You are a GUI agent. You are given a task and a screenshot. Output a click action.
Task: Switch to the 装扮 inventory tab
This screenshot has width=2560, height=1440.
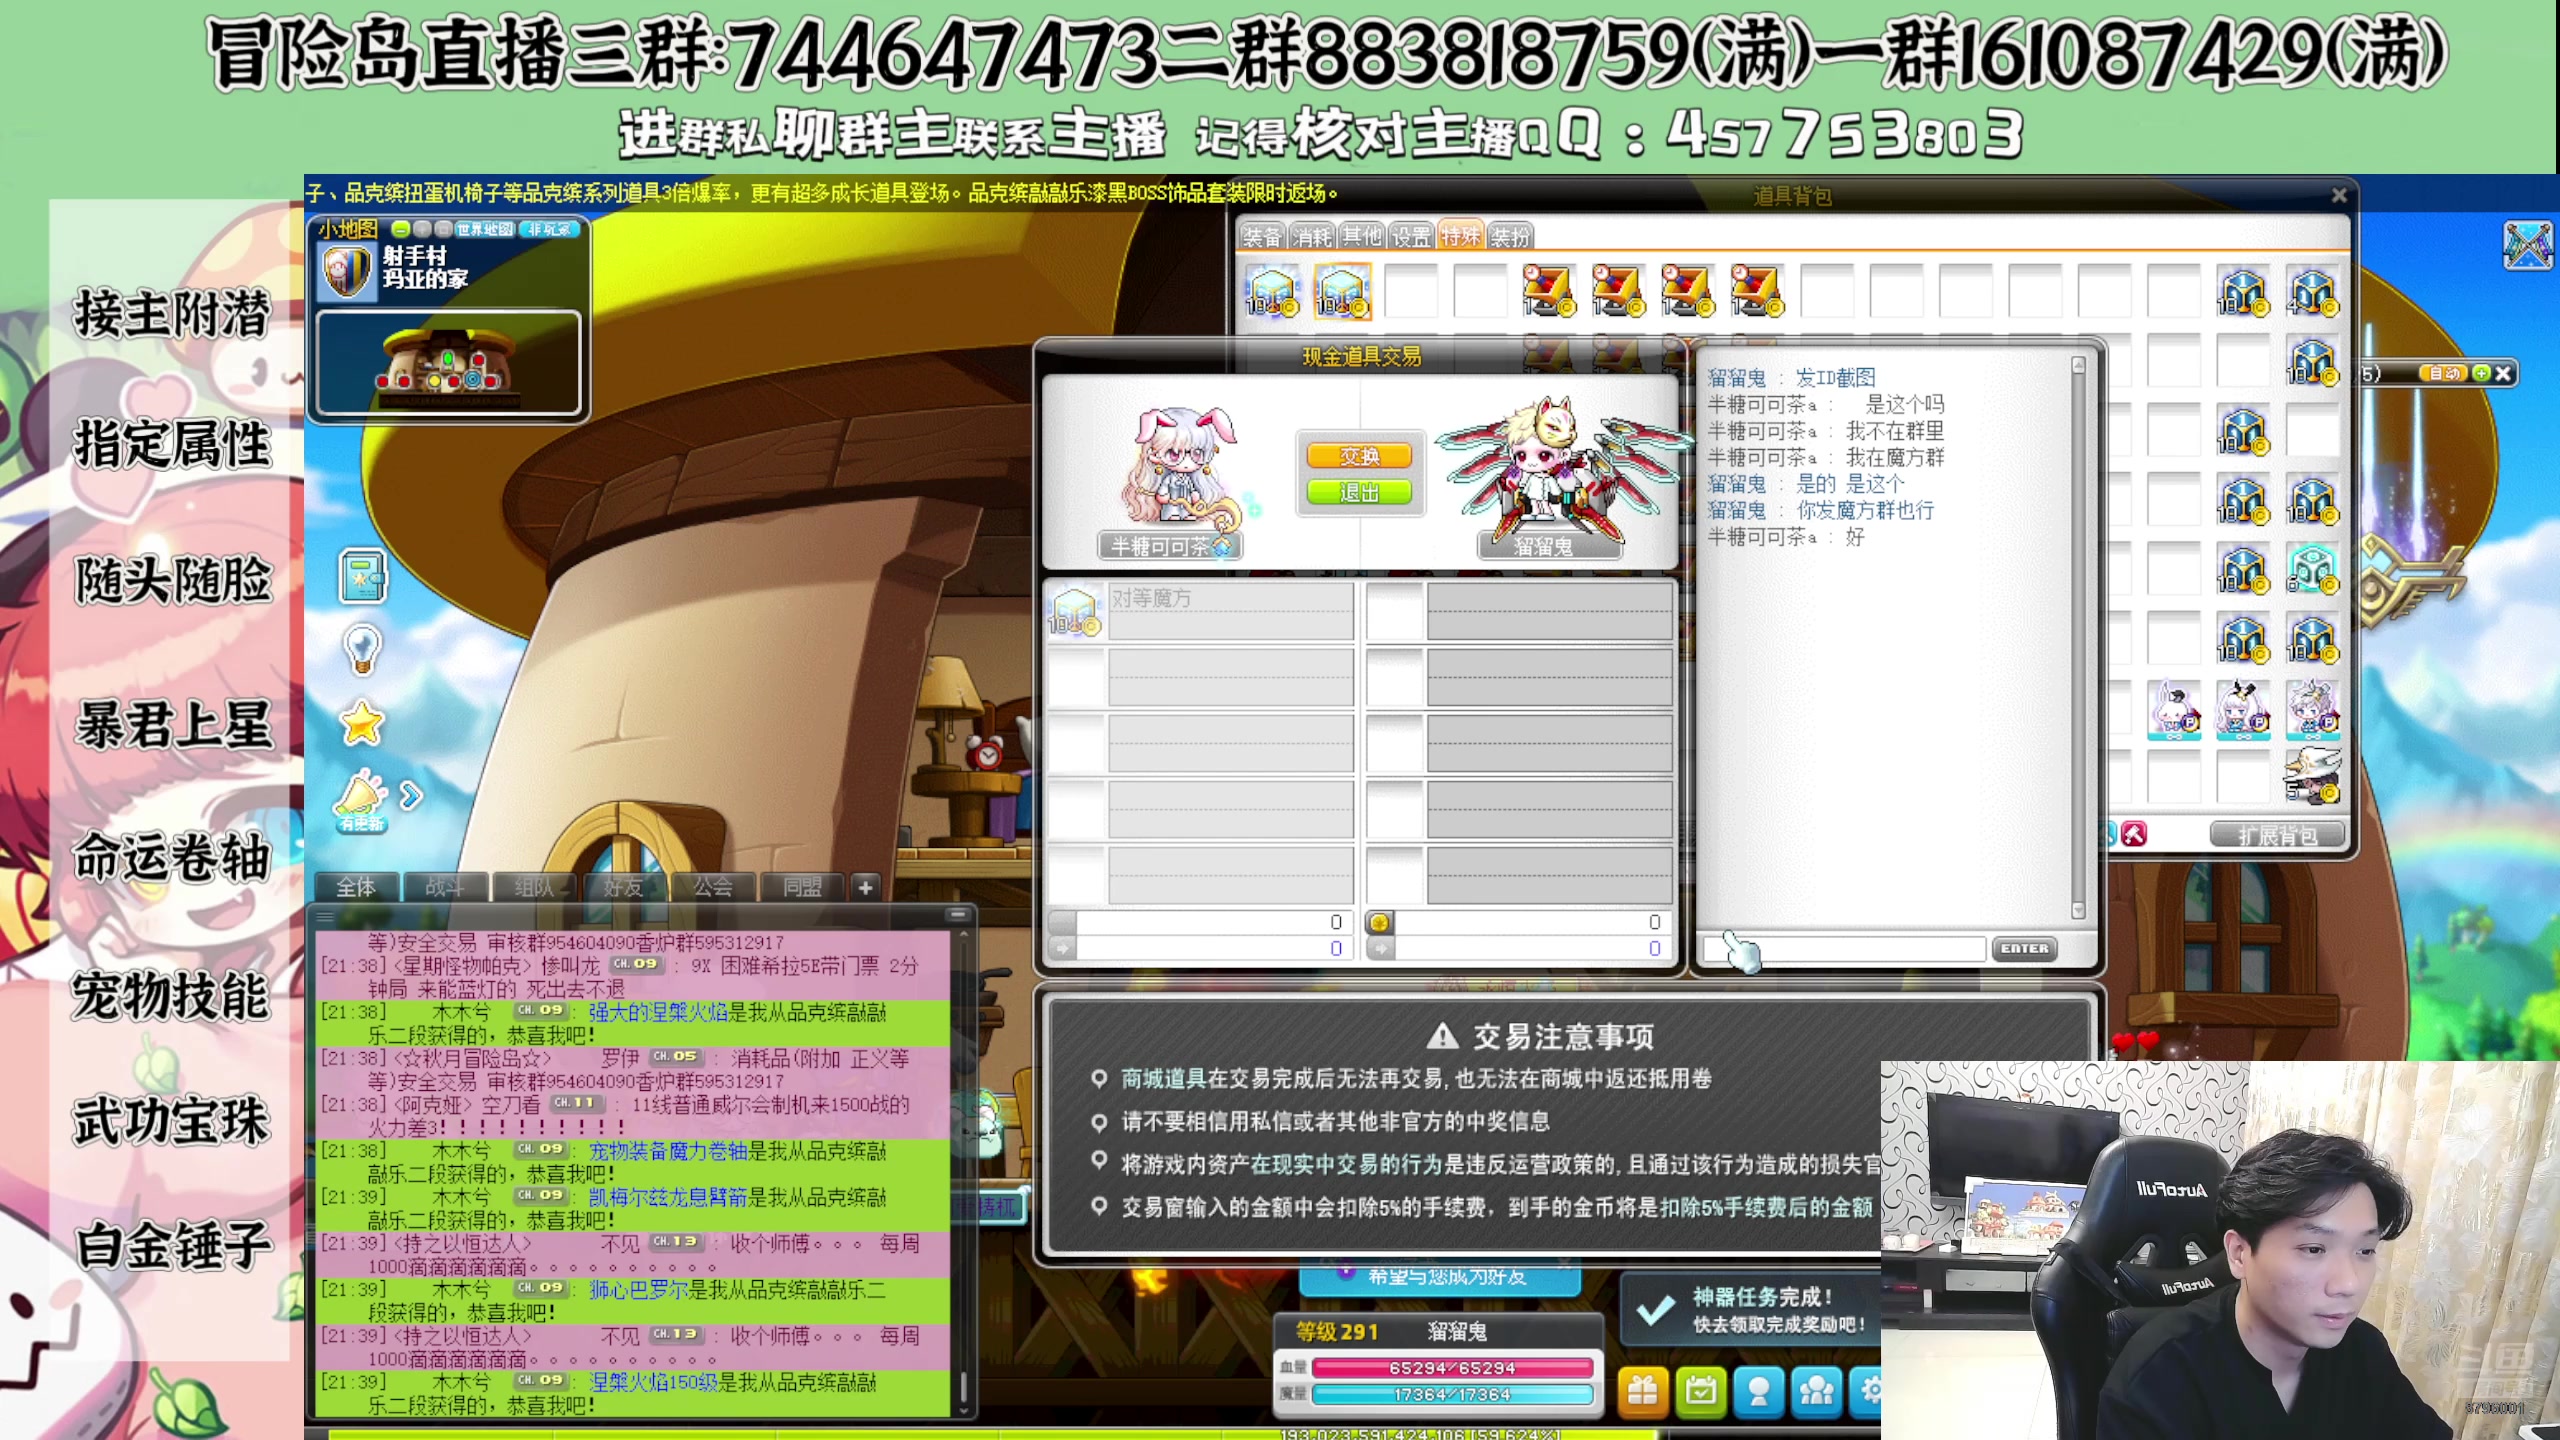(x=1510, y=237)
